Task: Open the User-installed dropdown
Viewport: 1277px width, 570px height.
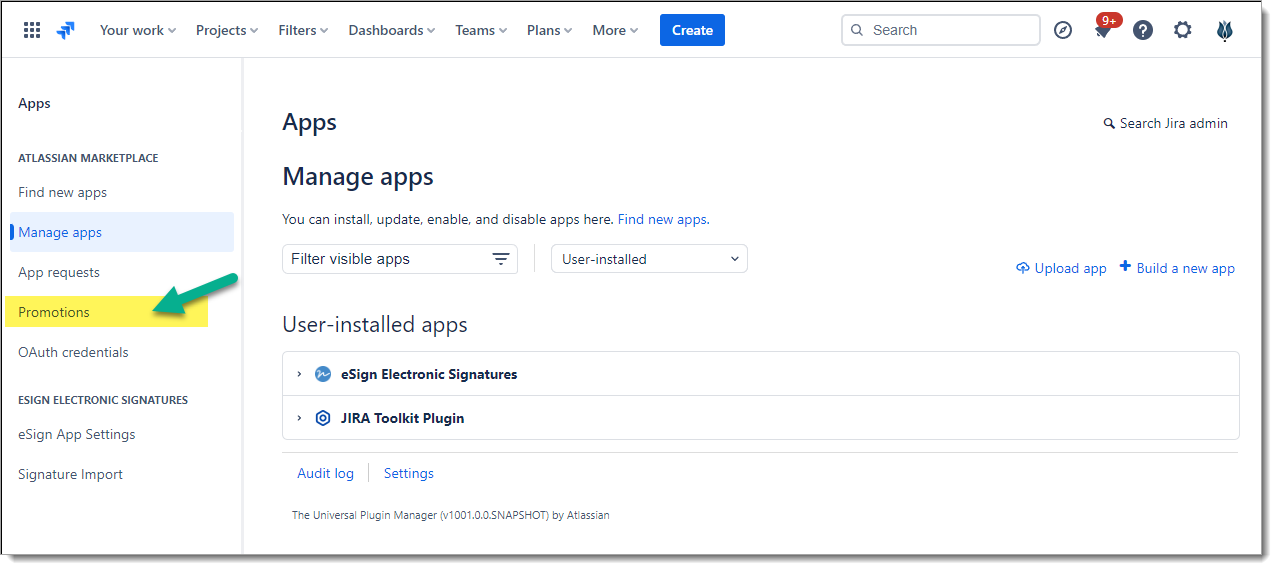Action: 649,259
